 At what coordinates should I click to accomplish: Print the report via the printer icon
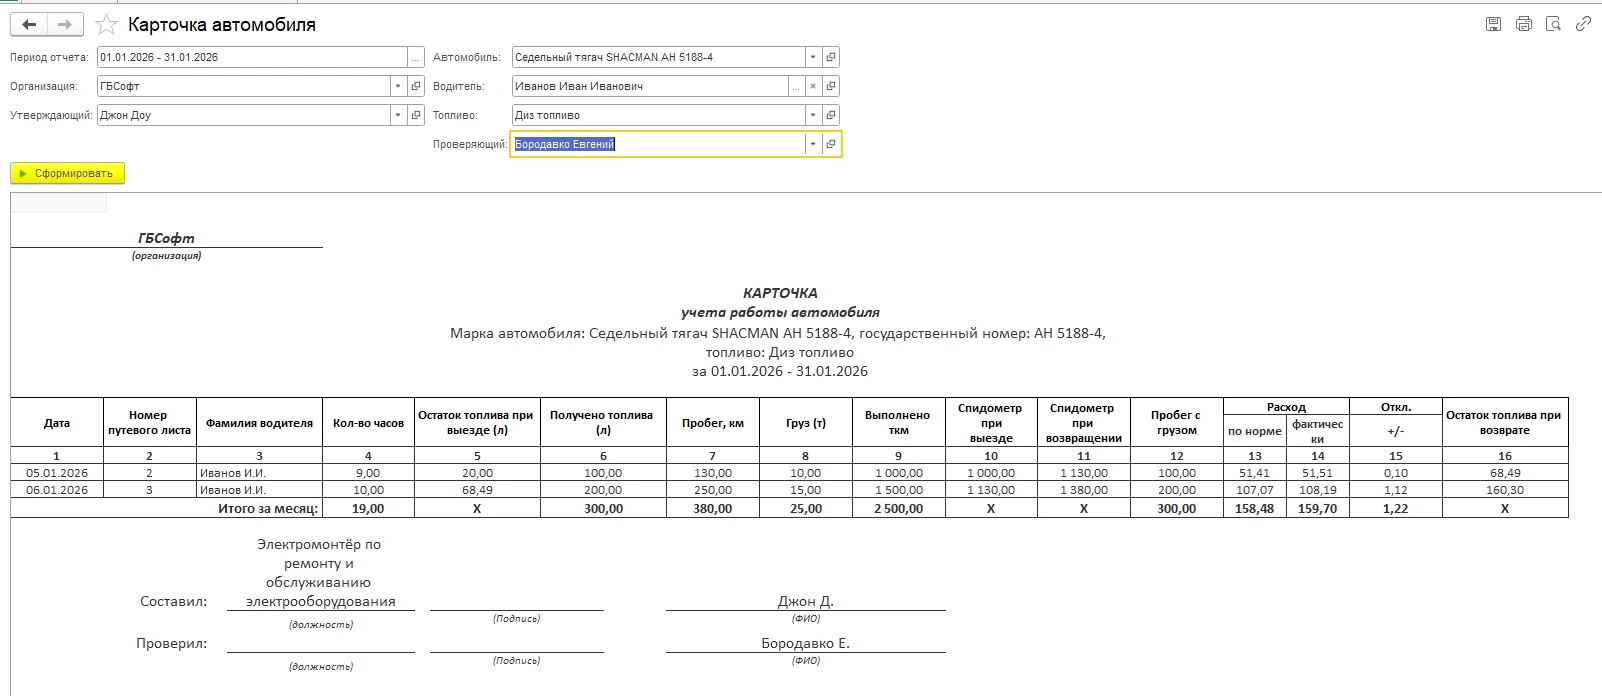(1523, 24)
